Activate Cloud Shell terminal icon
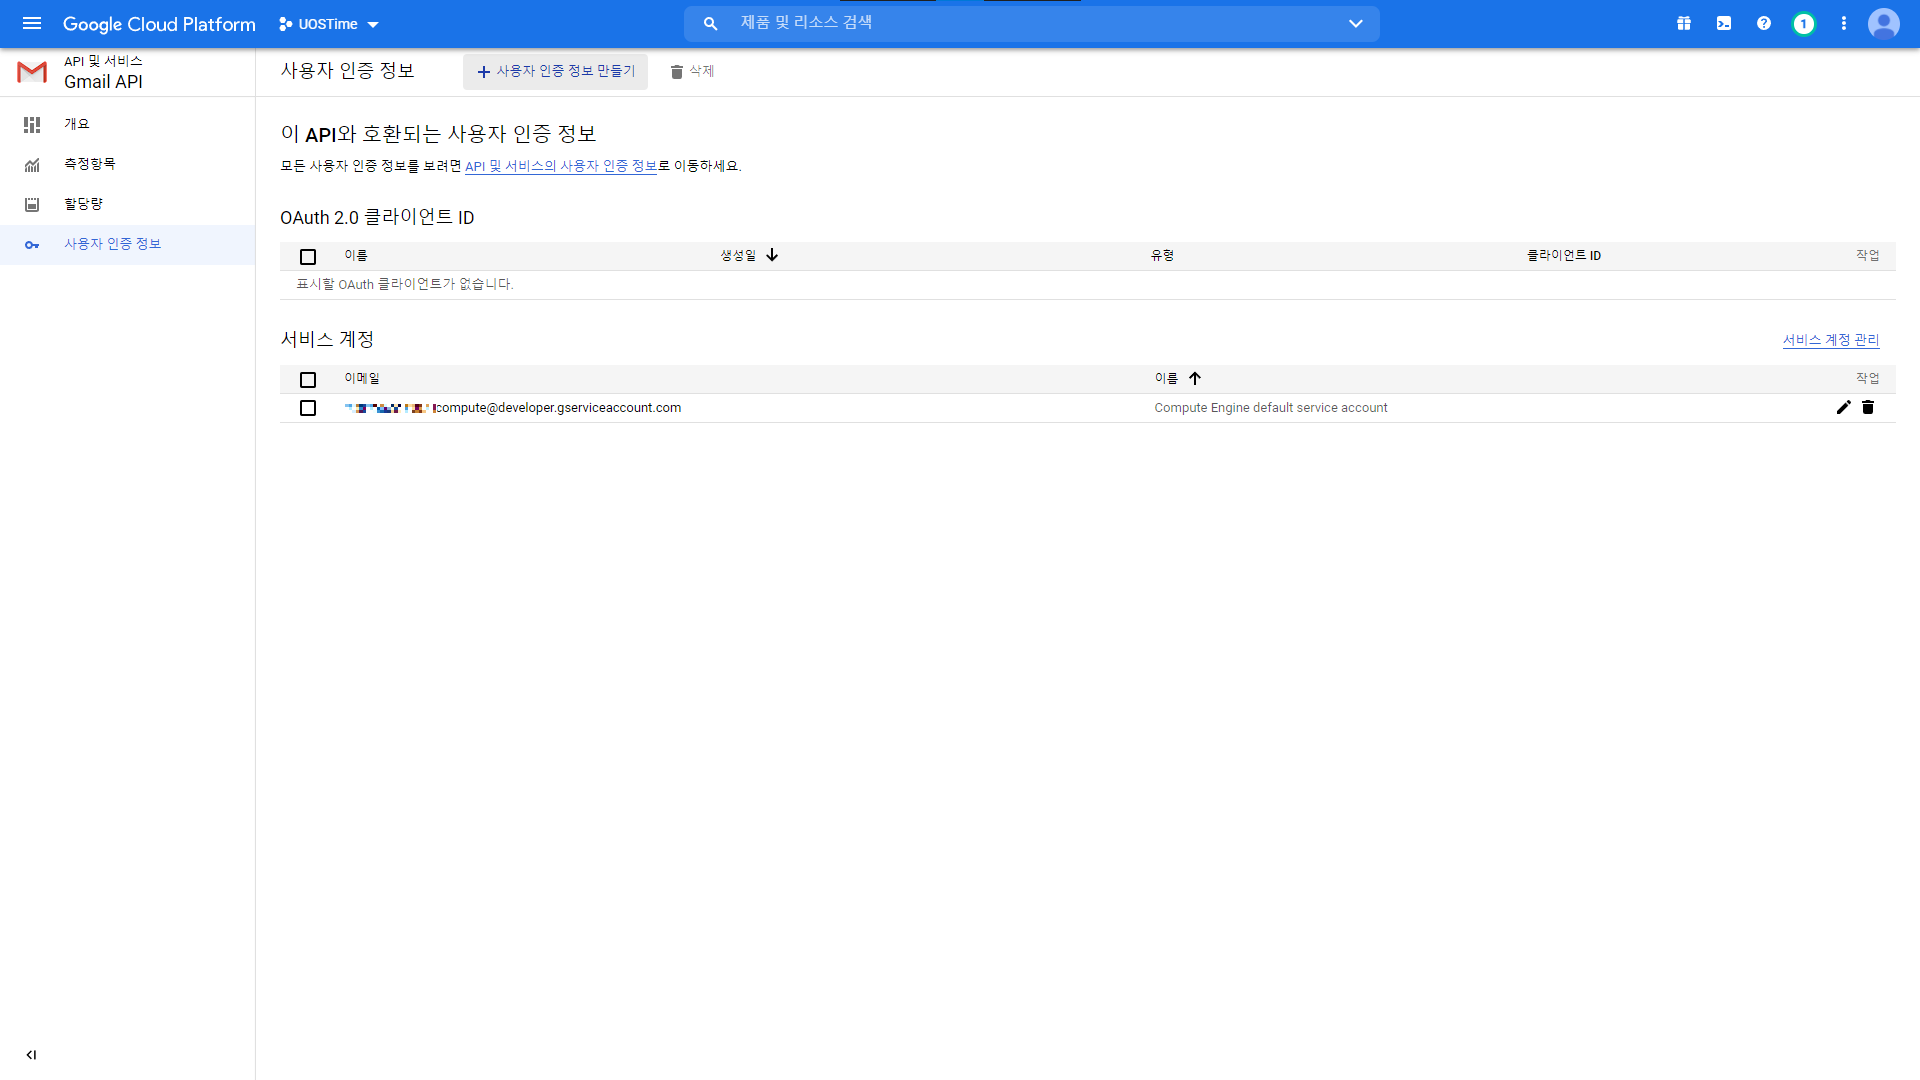1920x1080 pixels. [1724, 23]
